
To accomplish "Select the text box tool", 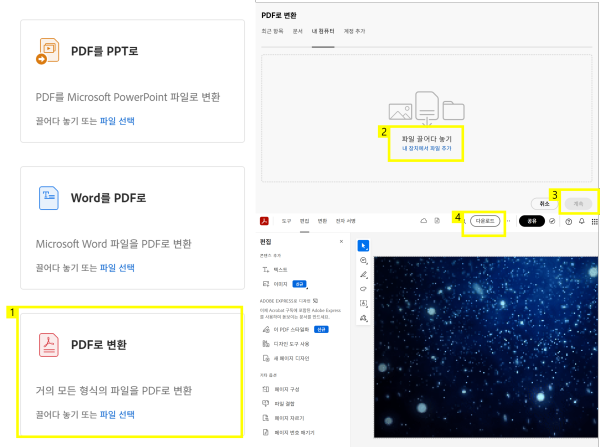I will click(x=363, y=303).
